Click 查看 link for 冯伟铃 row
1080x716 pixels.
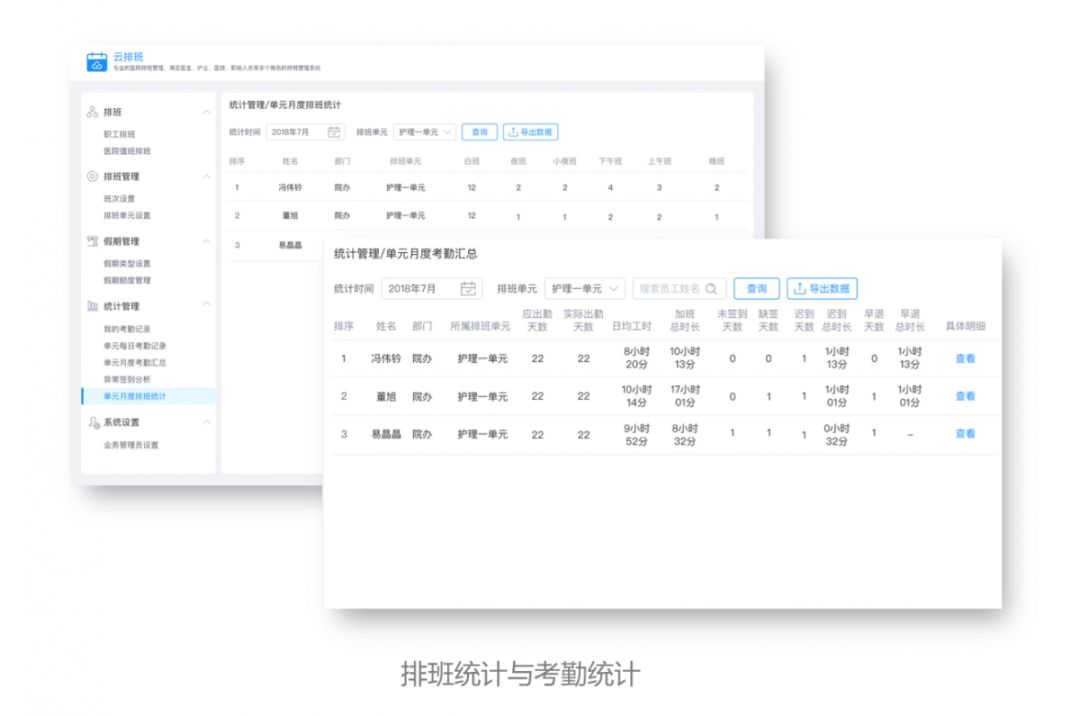point(965,359)
